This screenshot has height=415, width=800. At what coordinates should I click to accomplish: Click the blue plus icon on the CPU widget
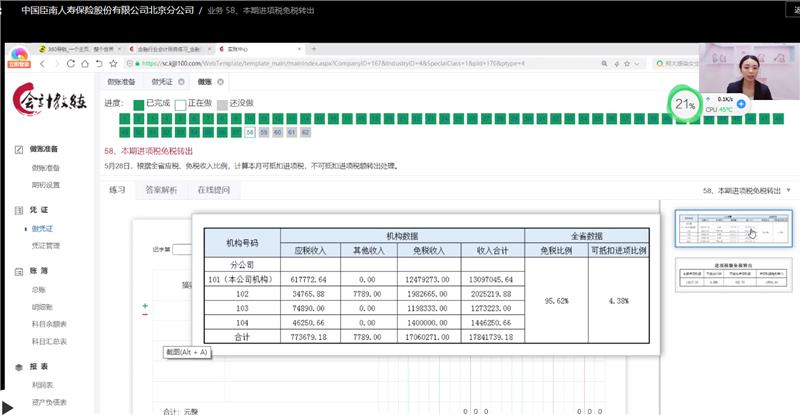click(x=741, y=103)
